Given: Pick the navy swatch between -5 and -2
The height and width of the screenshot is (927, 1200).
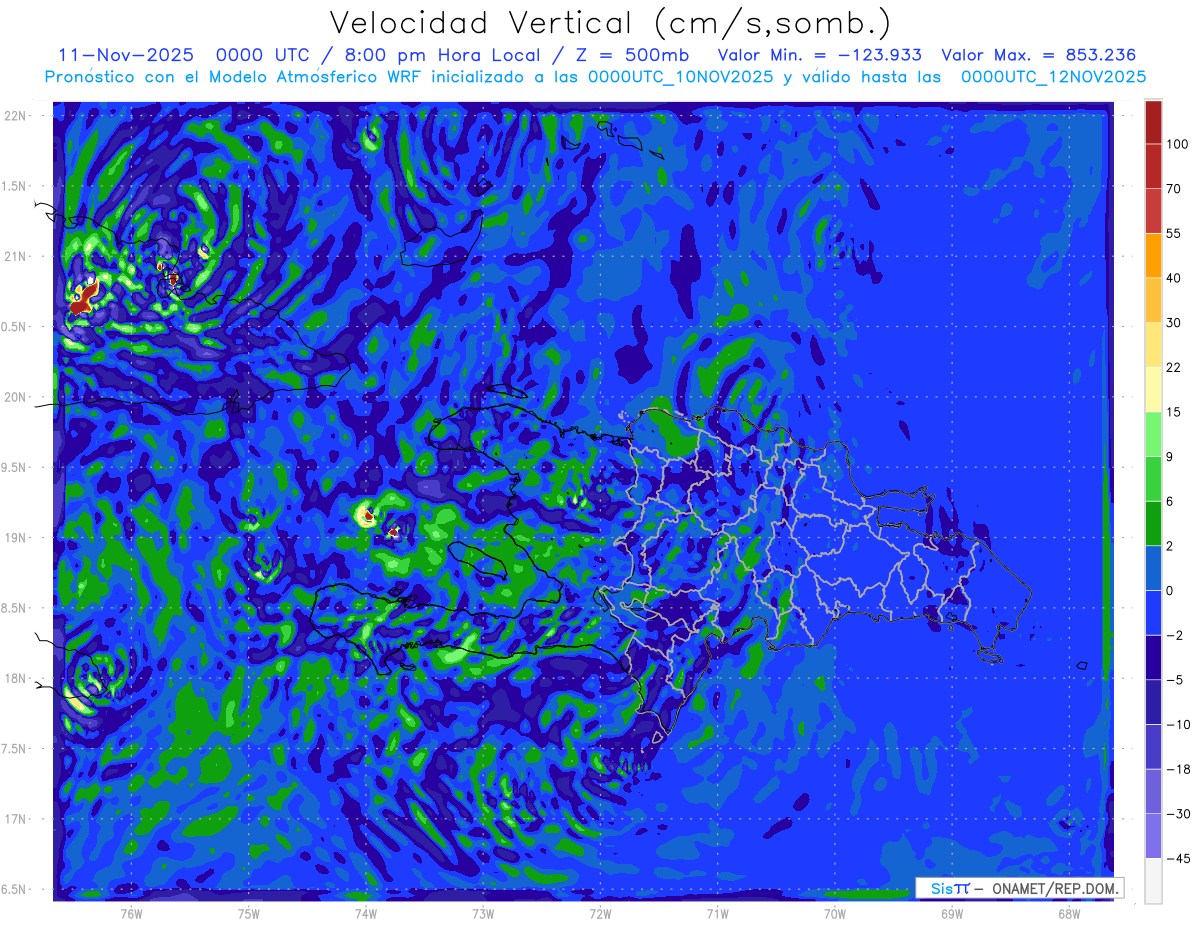Looking at the screenshot, I should 1153,657.
